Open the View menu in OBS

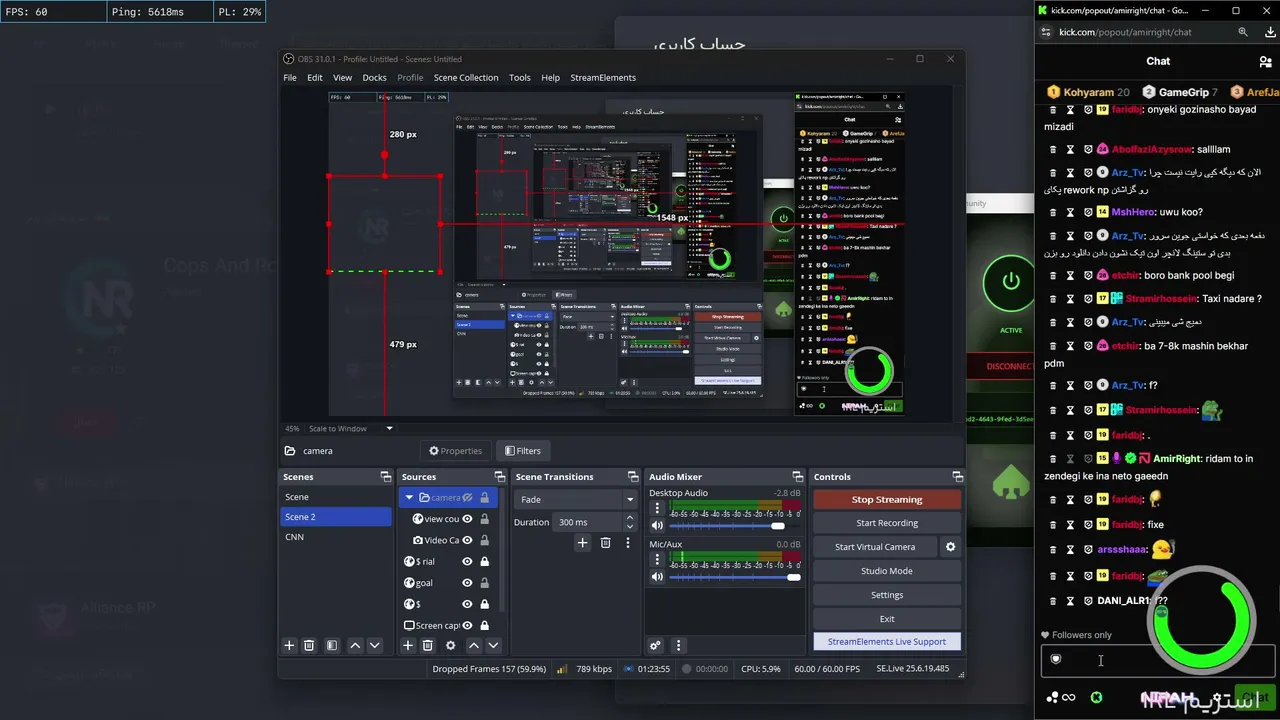tap(342, 78)
